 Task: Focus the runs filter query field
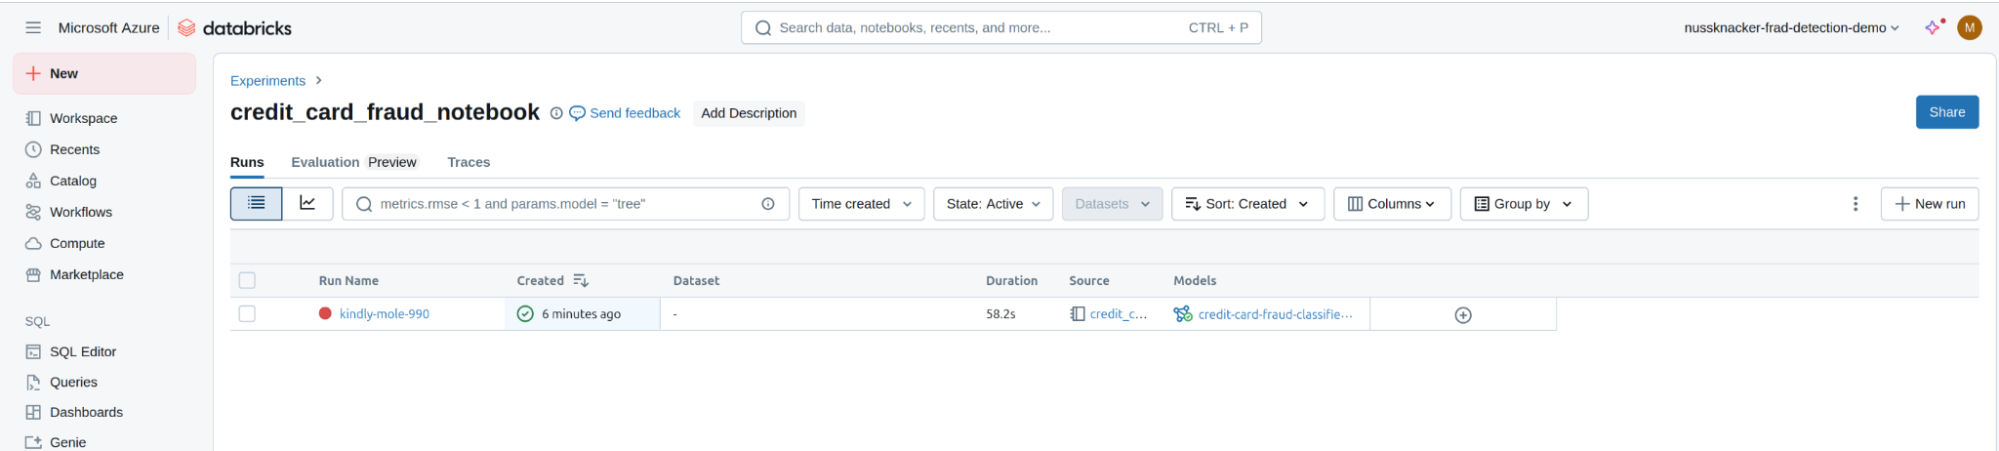coord(566,204)
